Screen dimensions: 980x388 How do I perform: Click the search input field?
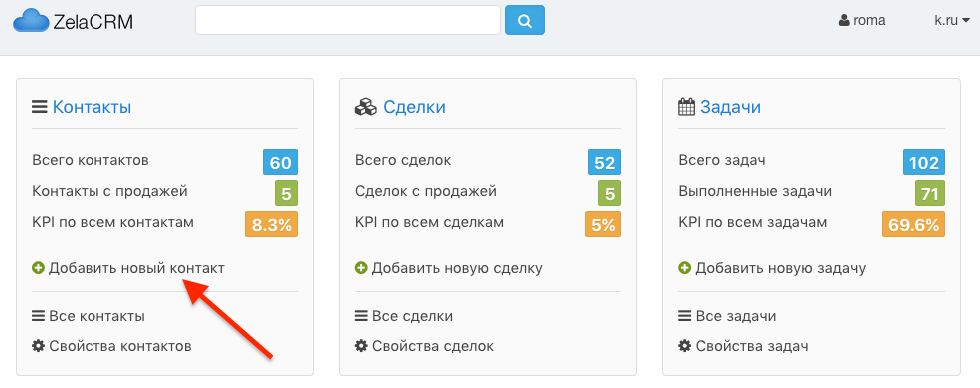click(348, 21)
